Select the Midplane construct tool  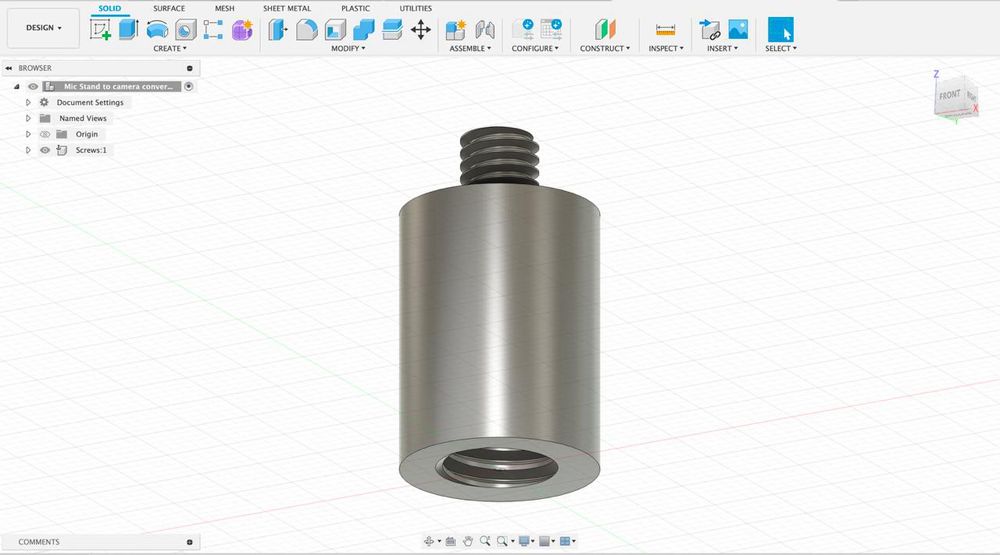[x=605, y=29]
